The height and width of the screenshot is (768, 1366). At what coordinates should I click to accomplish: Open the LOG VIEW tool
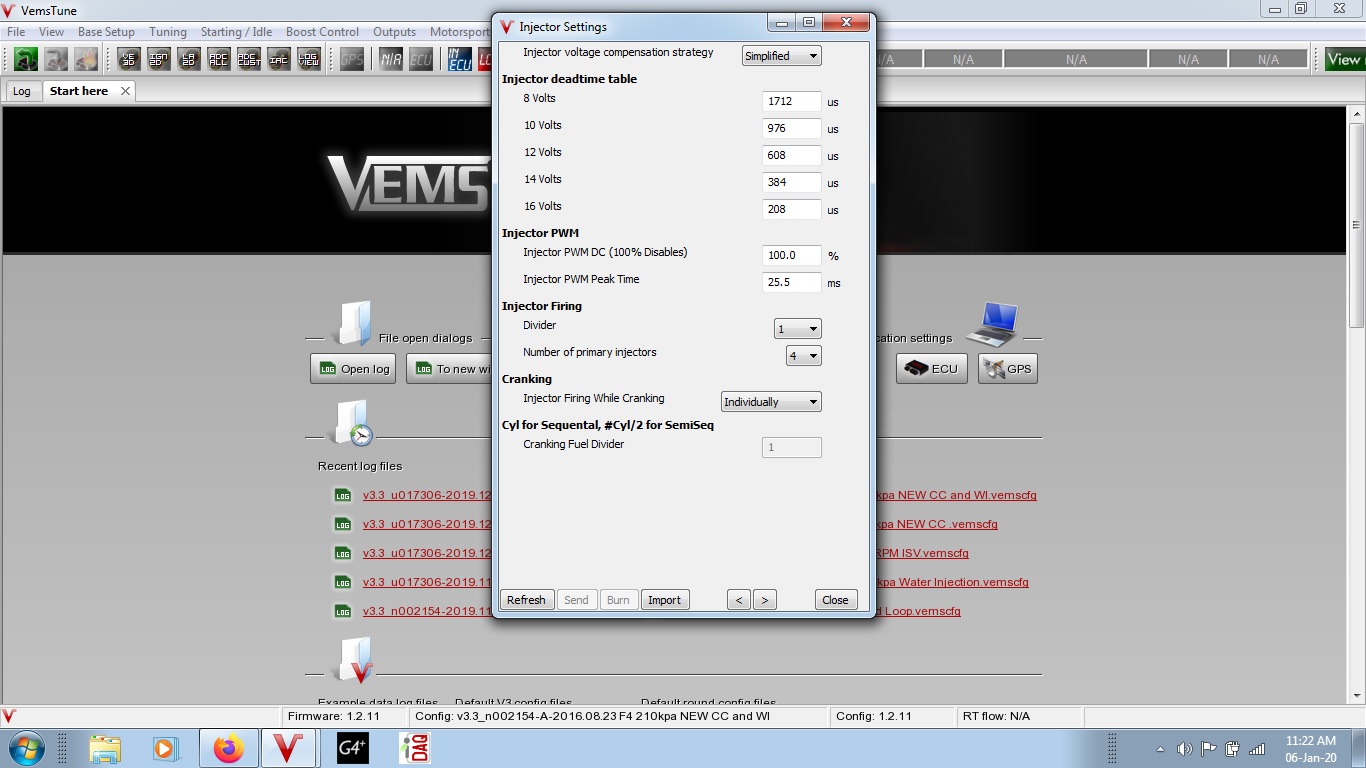[307, 60]
